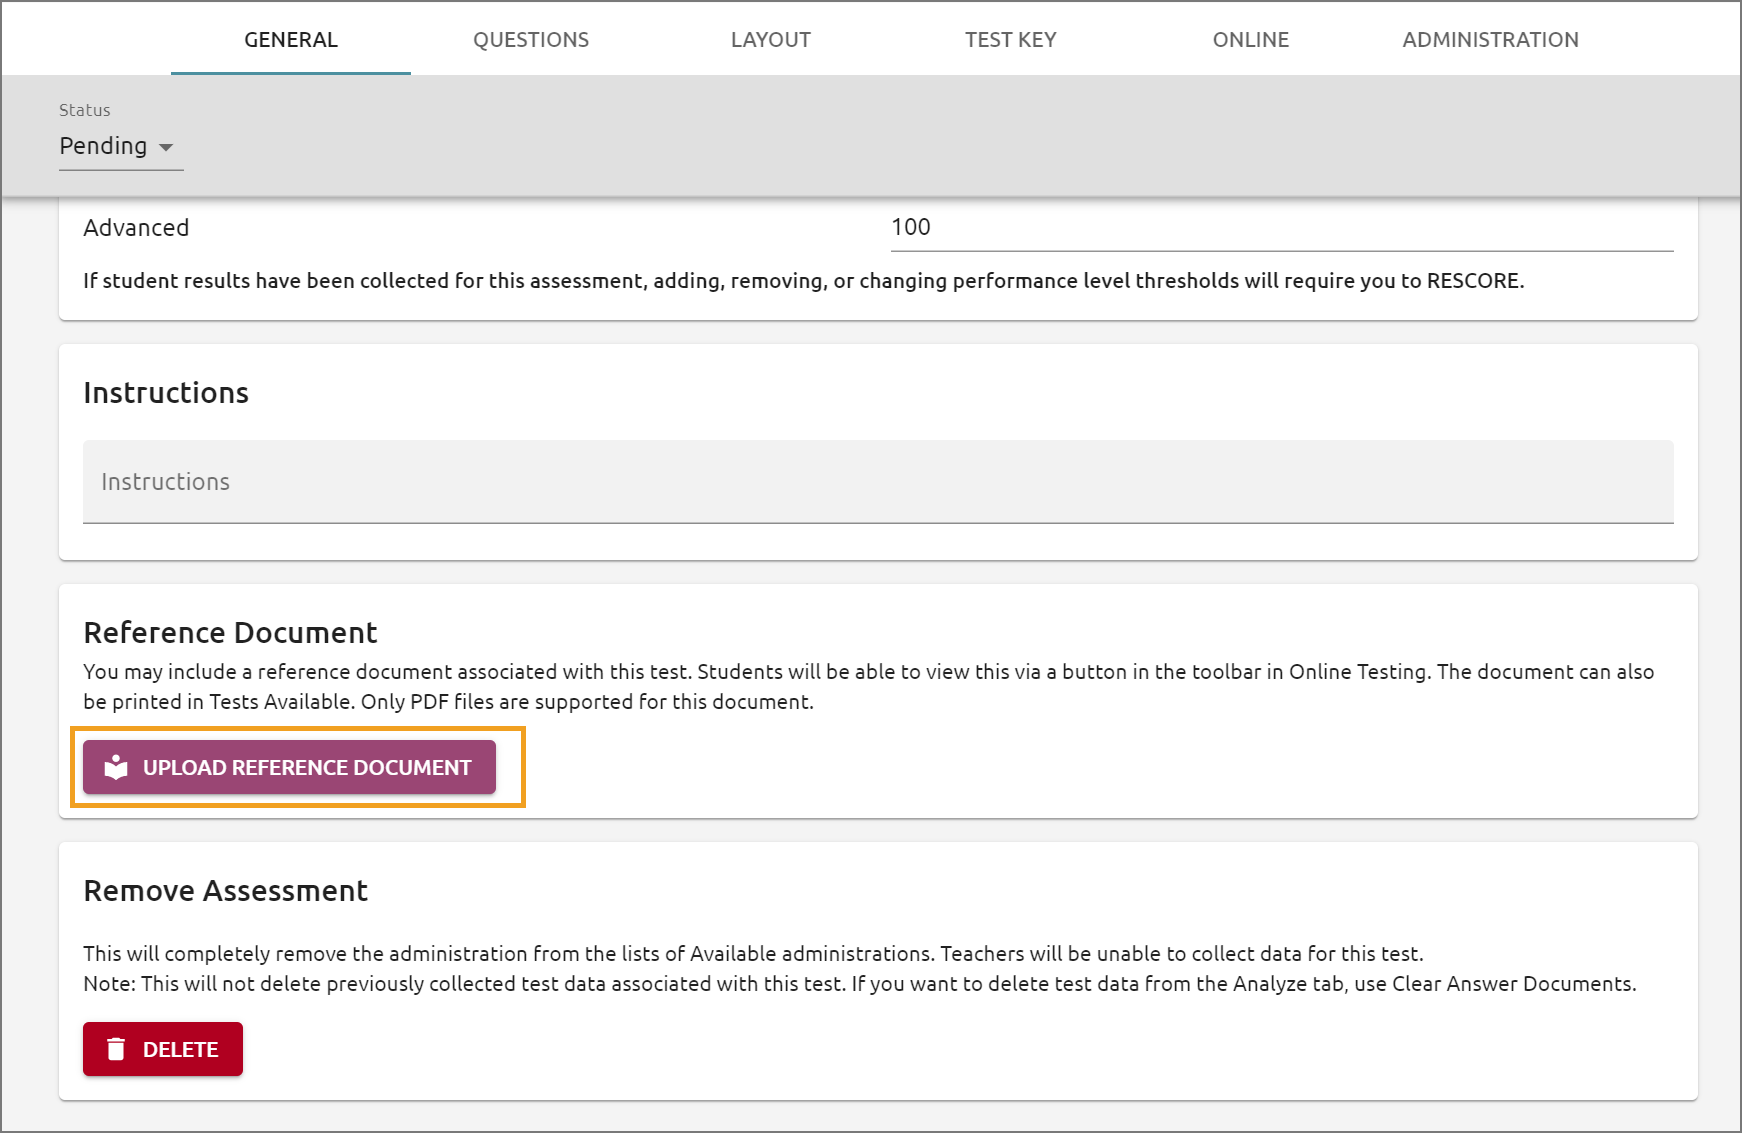Click into the Instructions text field

click(878, 482)
